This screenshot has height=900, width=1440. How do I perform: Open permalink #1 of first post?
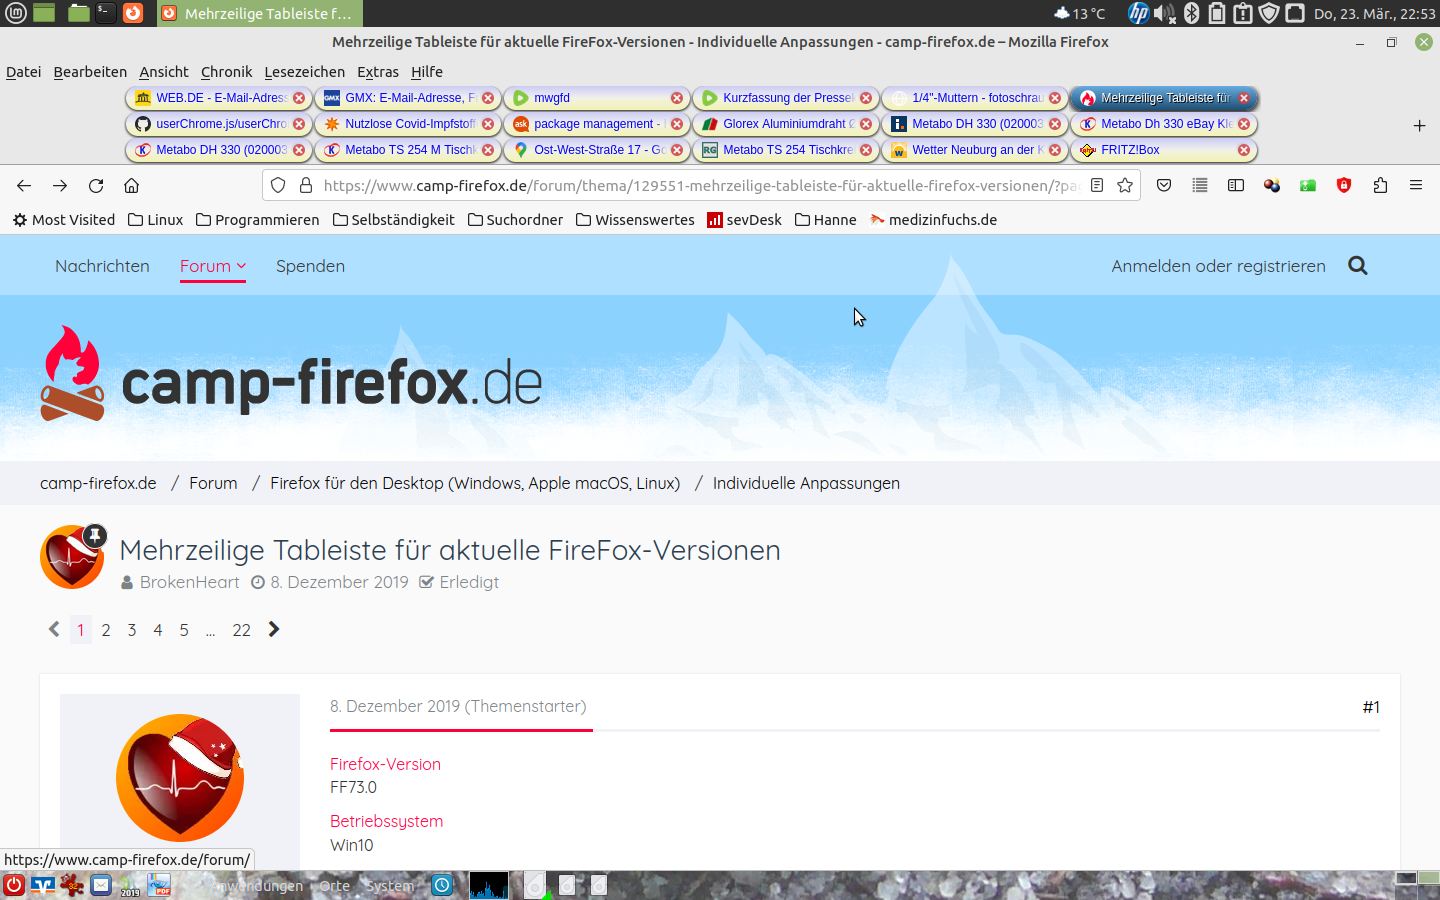[1371, 707]
